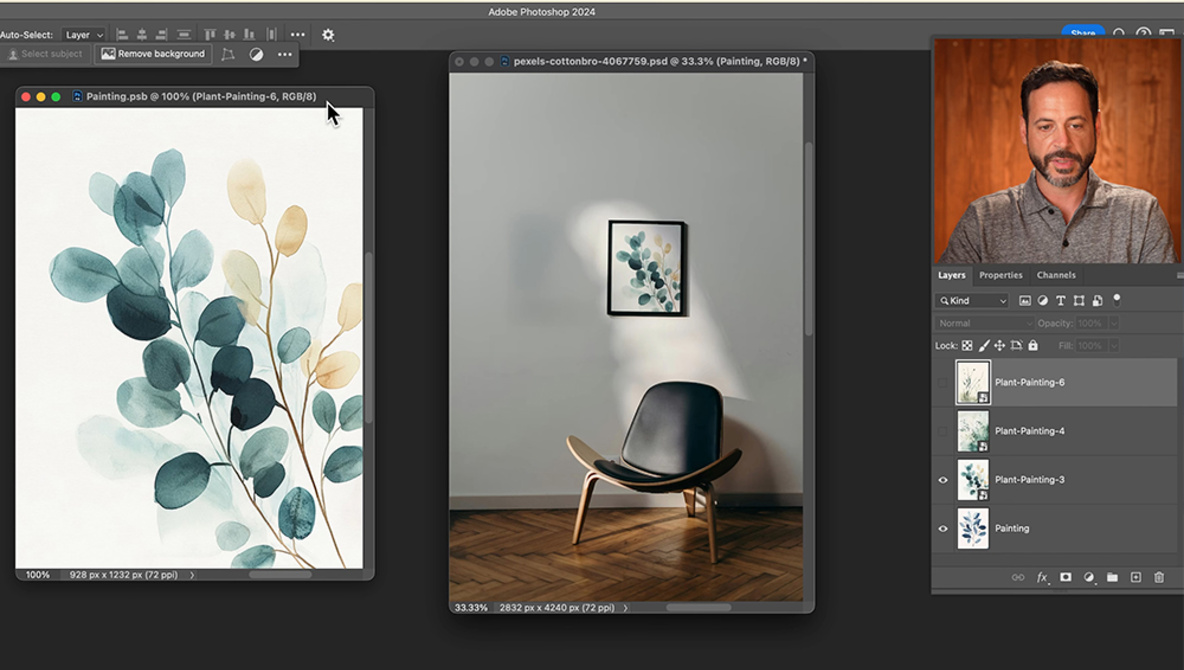Hide the Painting layer
Viewport: 1184px width, 670px height.
click(x=942, y=529)
